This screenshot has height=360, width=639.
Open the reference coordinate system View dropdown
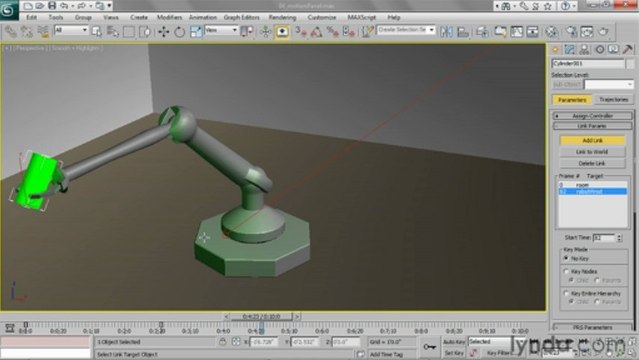tap(221, 30)
